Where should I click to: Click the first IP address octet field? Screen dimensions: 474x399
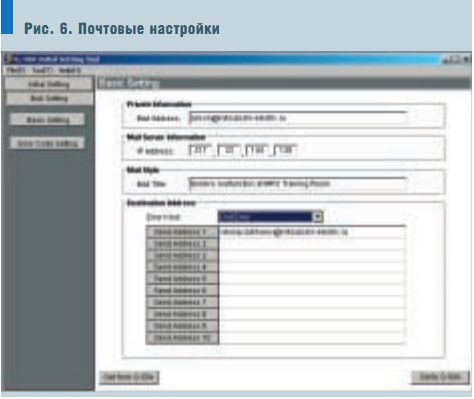coord(201,151)
